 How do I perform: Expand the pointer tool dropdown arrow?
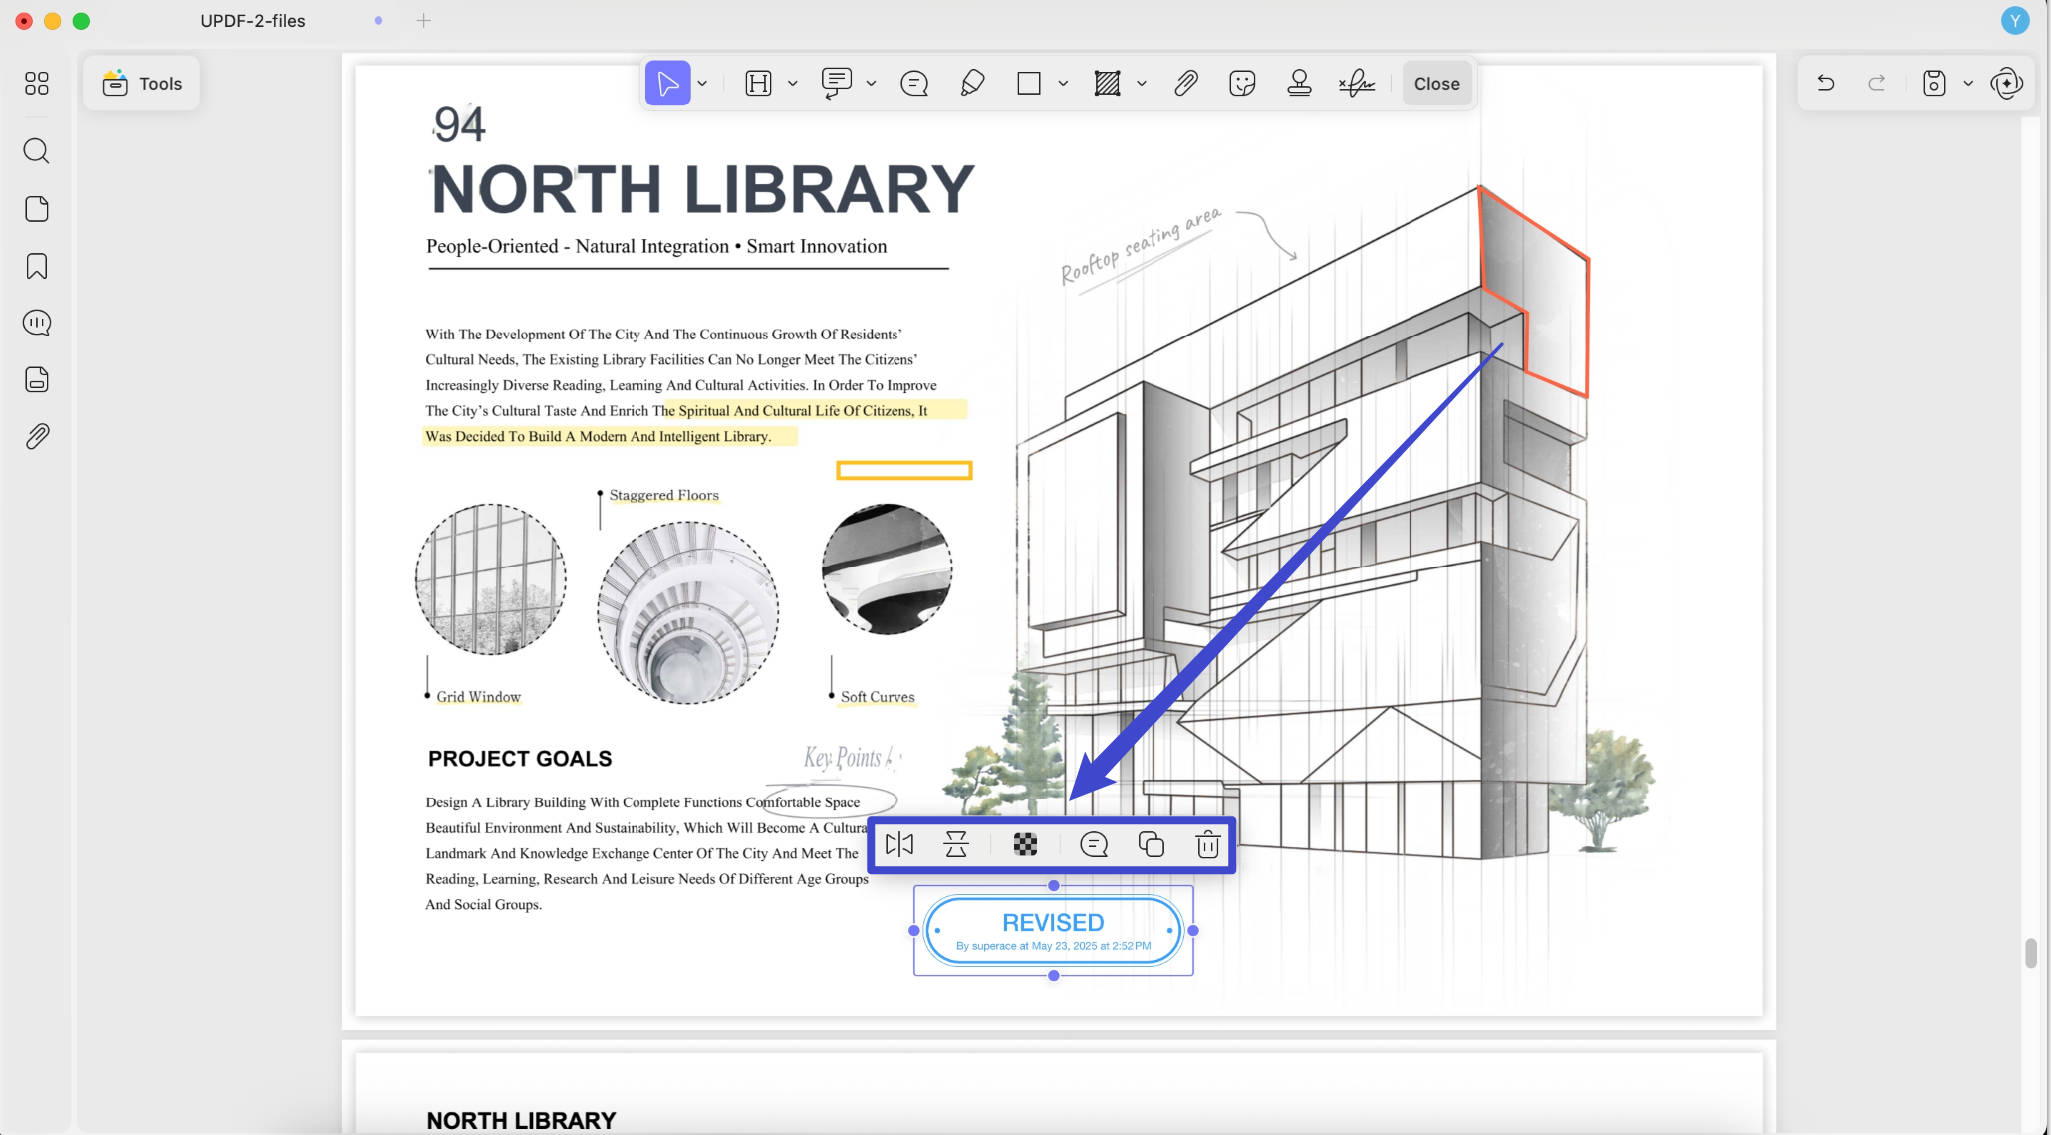(x=703, y=84)
